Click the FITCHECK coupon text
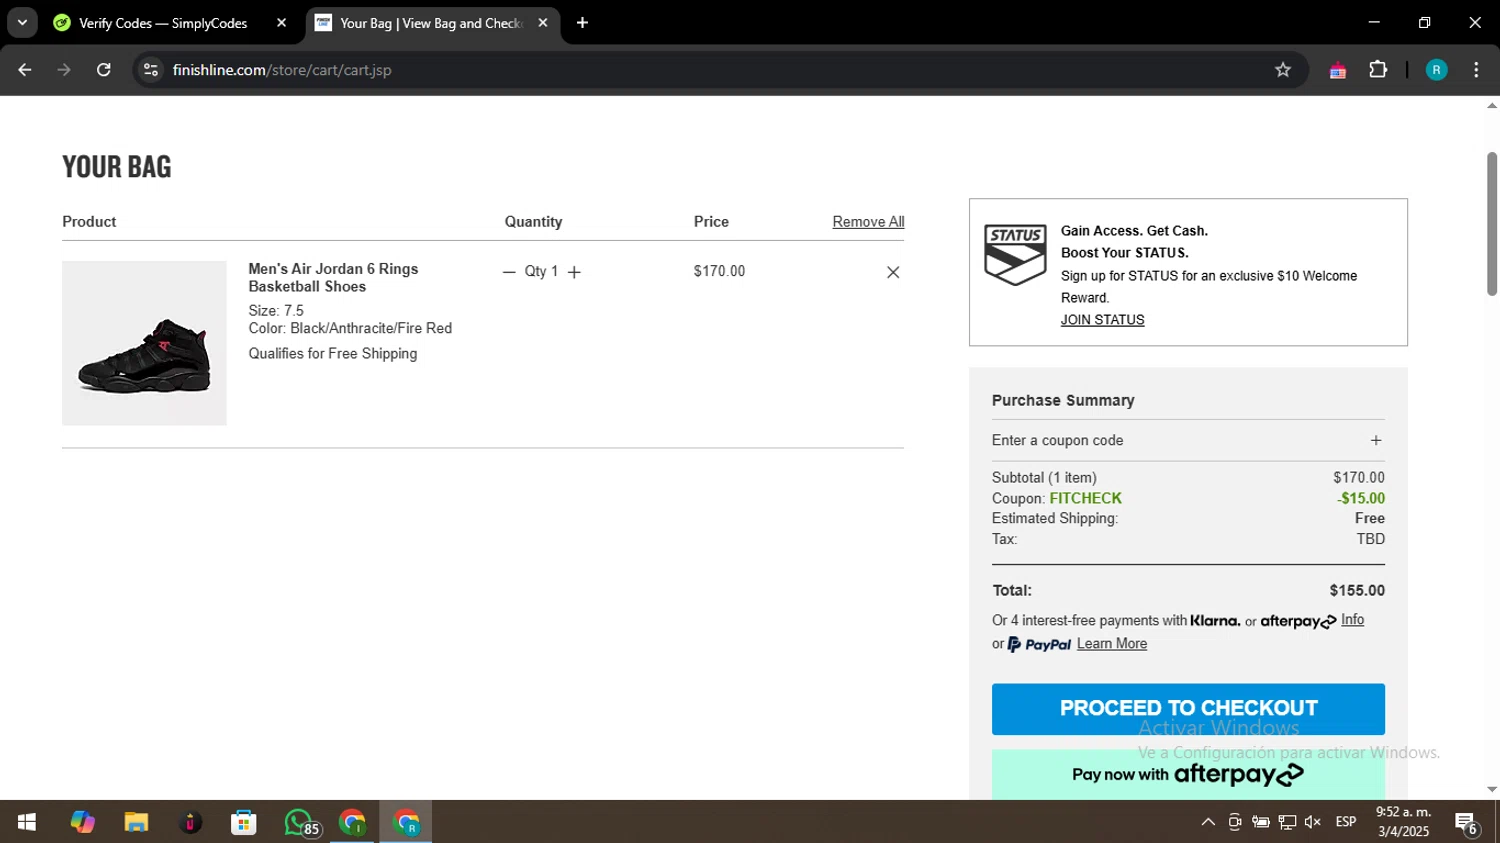This screenshot has width=1500, height=843. coord(1085,498)
